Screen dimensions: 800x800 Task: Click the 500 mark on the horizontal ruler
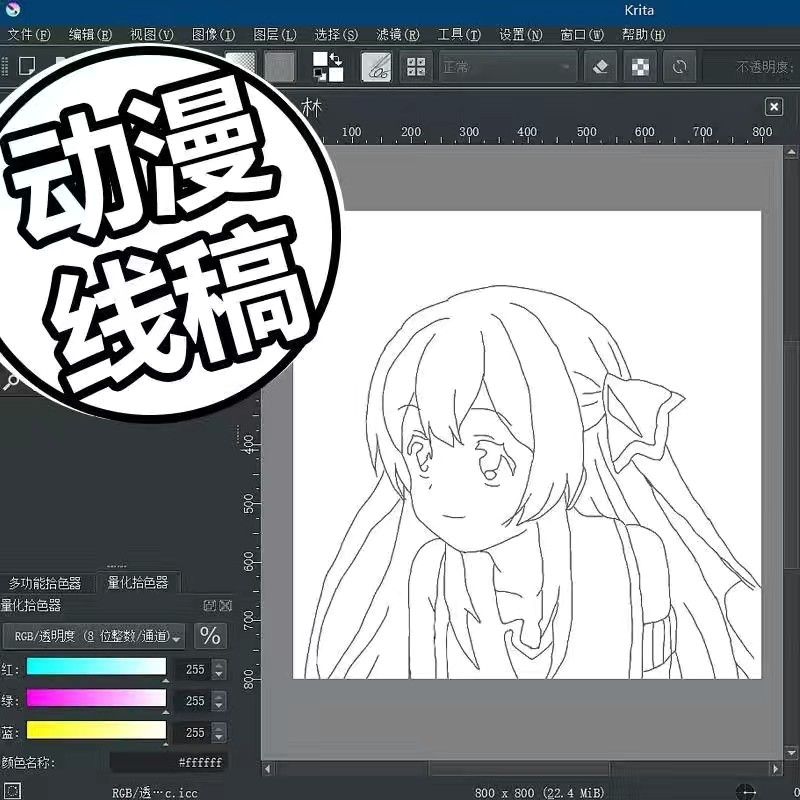[x=586, y=132]
